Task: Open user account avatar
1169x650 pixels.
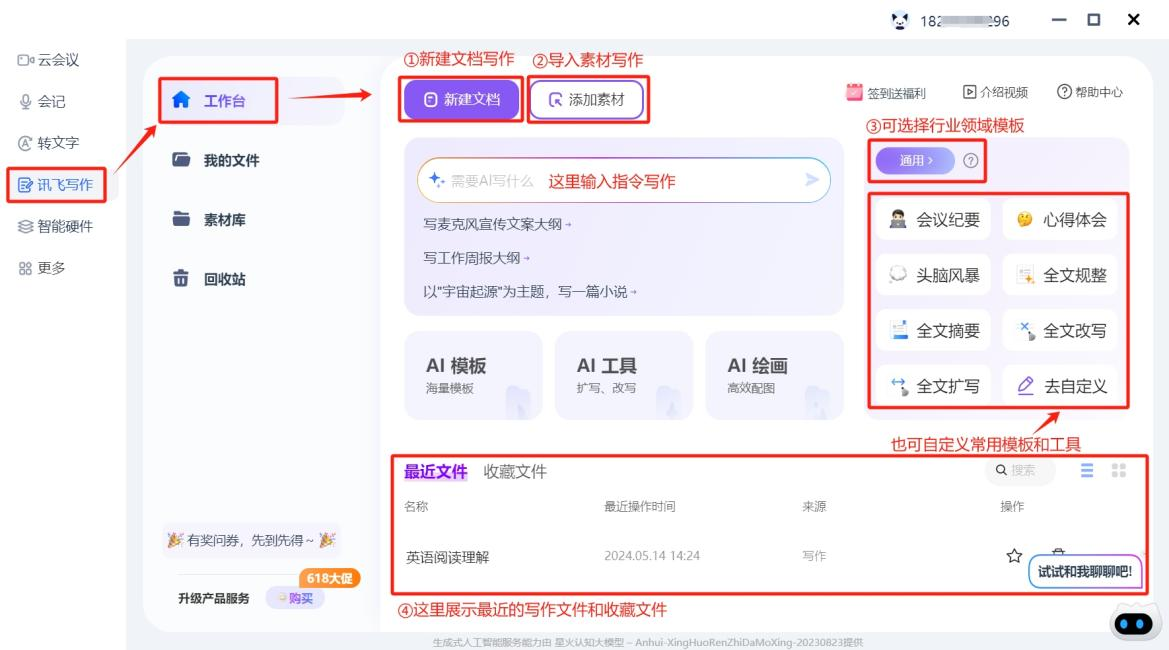Action: coord(900,21)
